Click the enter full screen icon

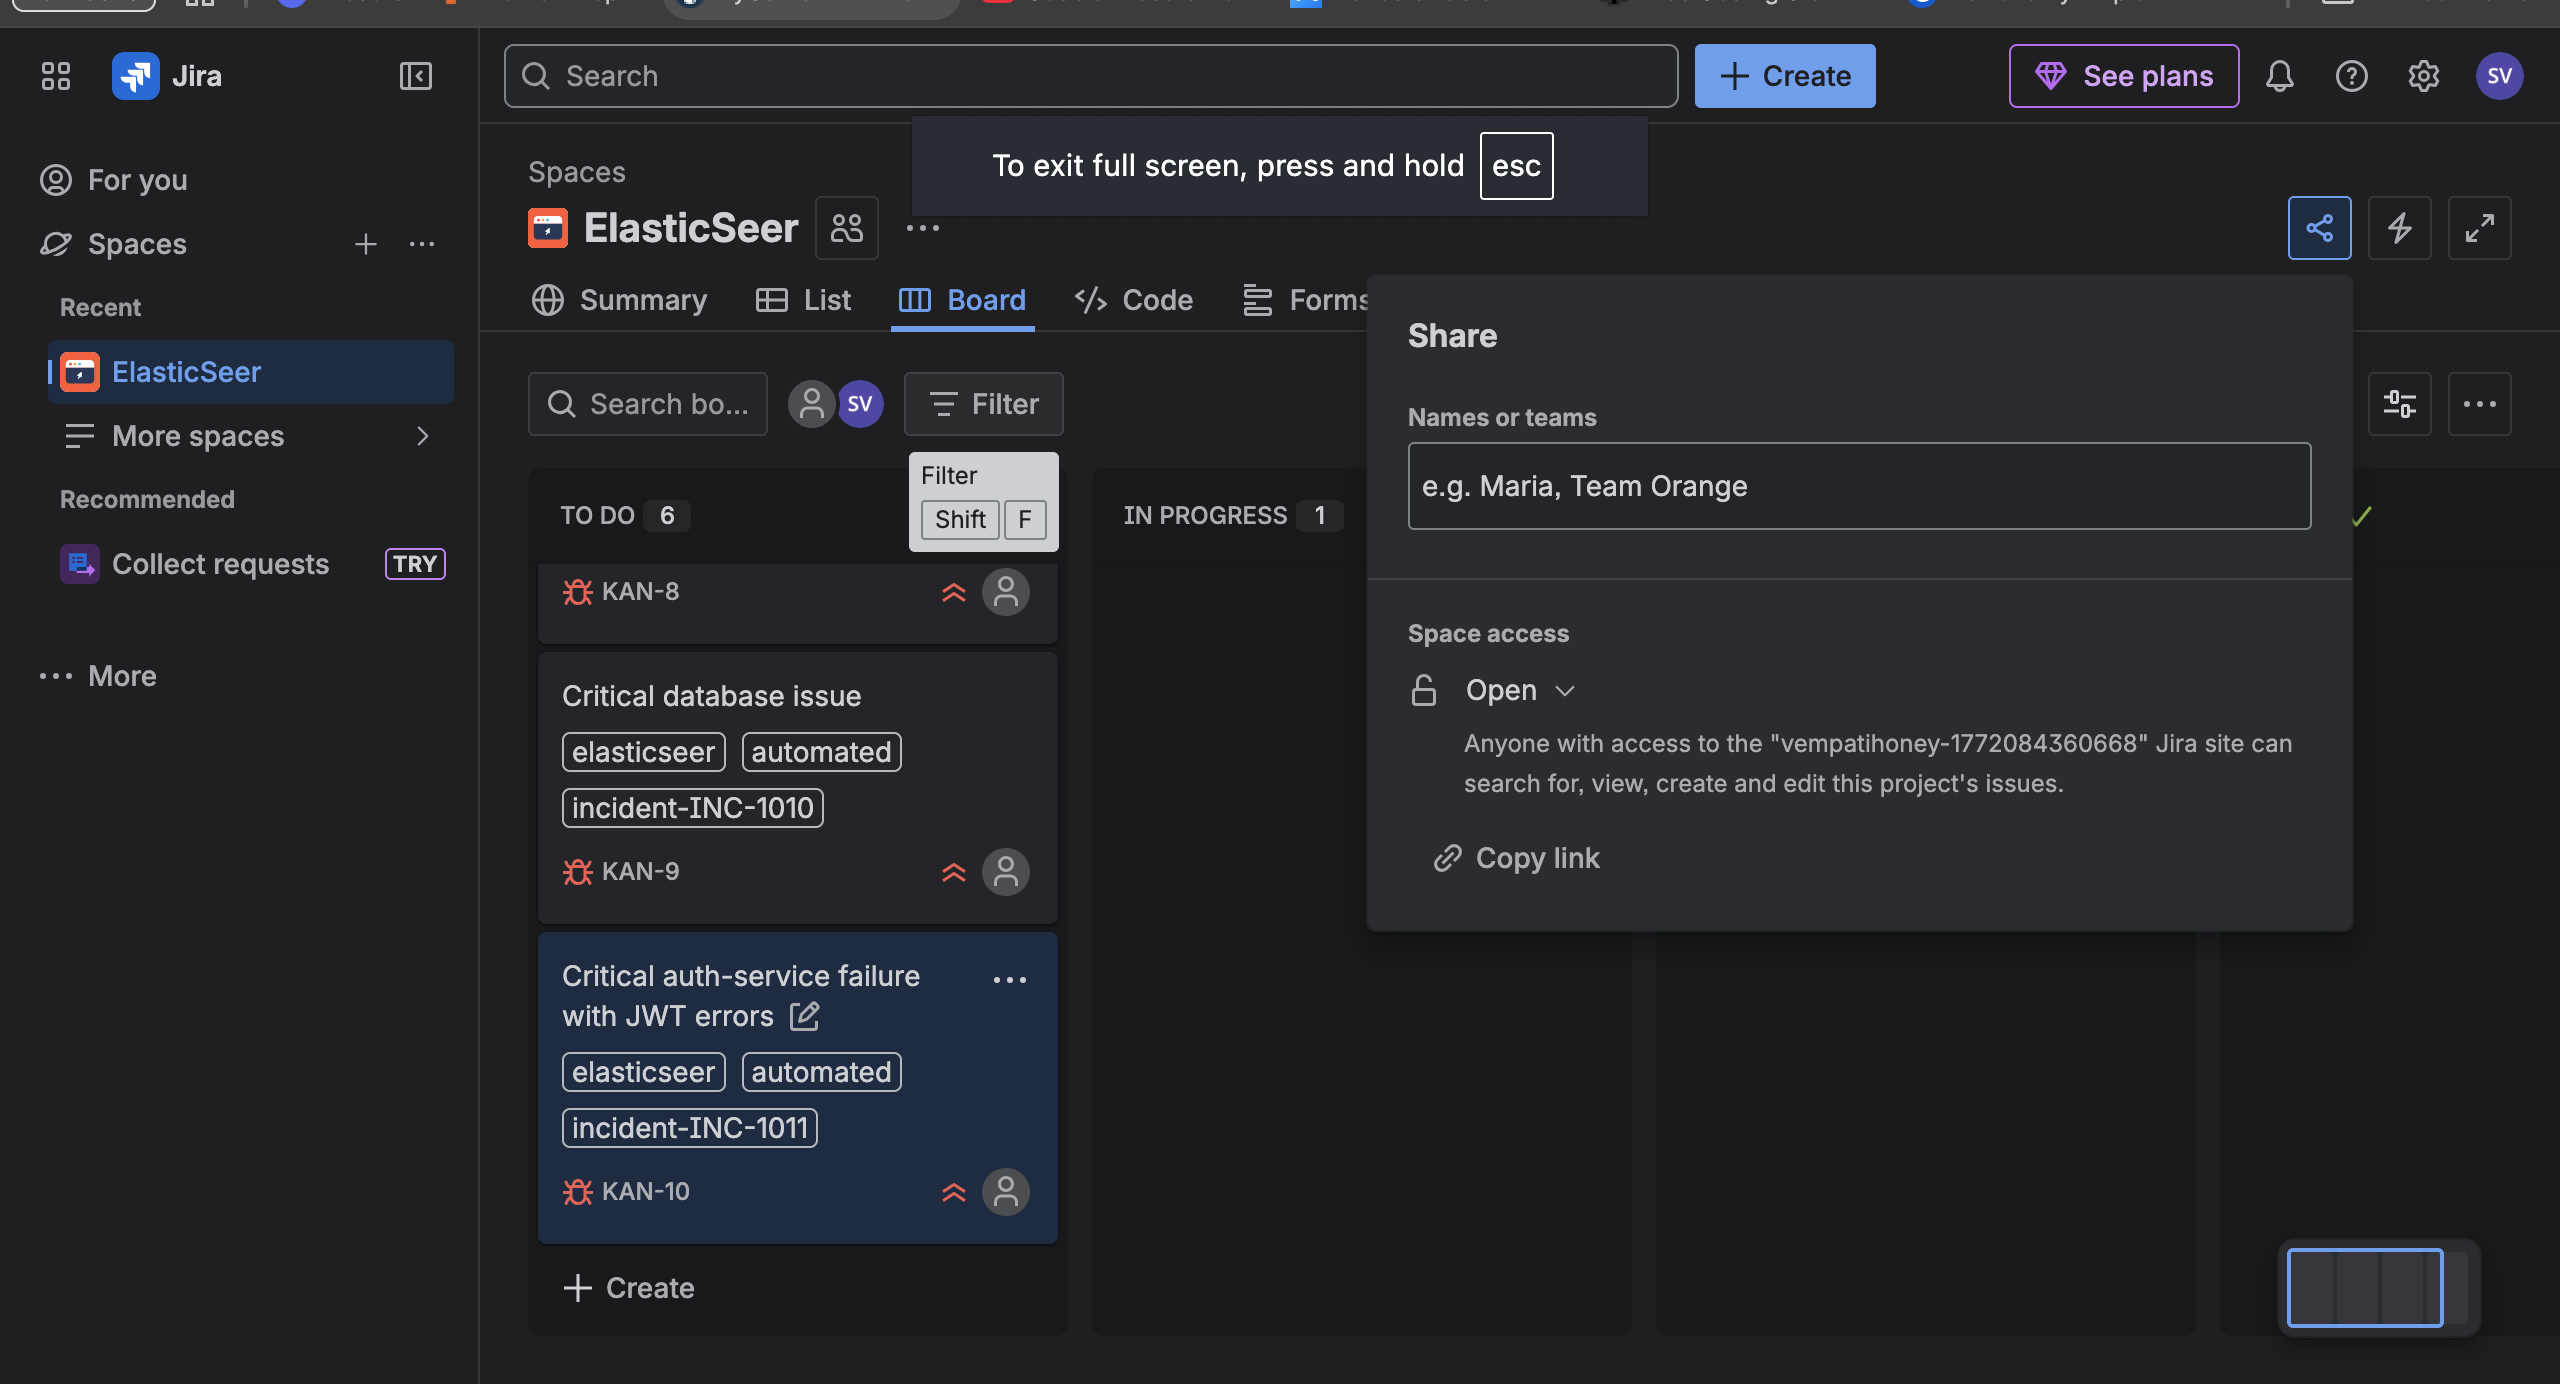coord(2479,228)
